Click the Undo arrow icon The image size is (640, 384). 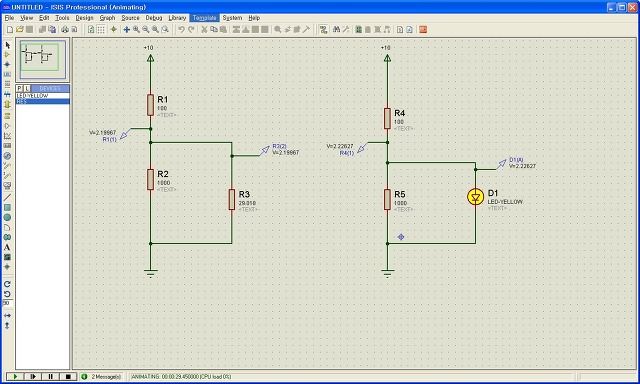182,29
